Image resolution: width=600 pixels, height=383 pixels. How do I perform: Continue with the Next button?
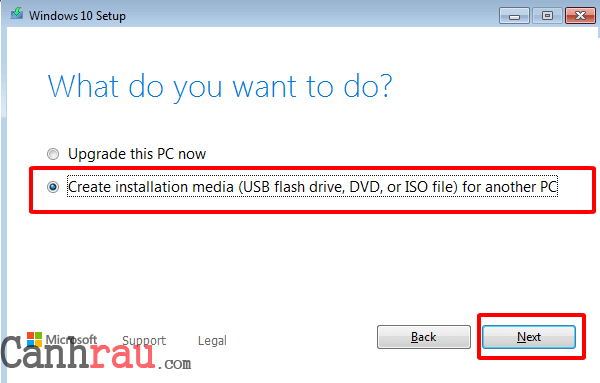click(x=529, y=337)
